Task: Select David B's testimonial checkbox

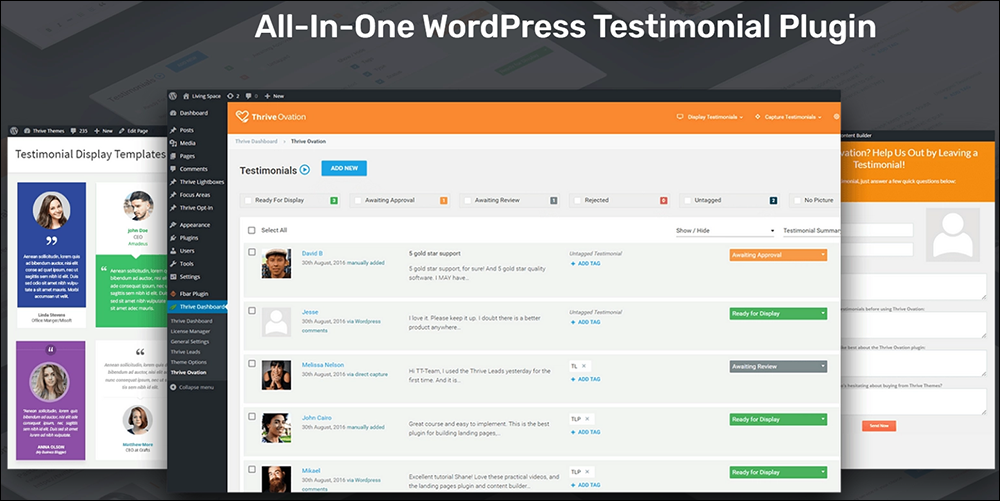Action: coord(252,252)
